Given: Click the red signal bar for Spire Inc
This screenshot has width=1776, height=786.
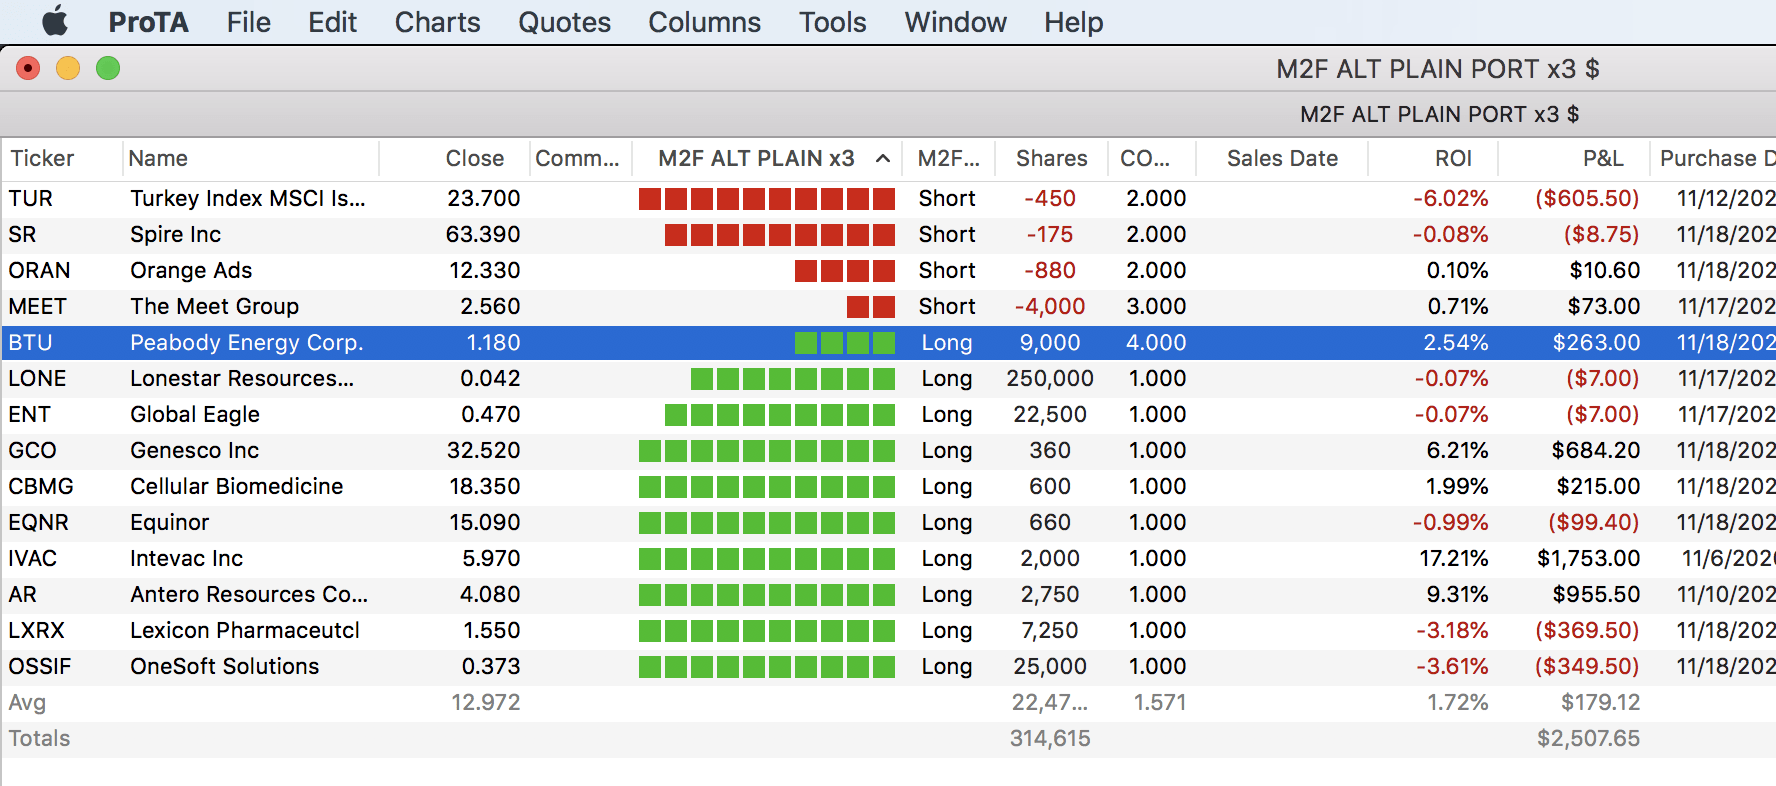Looking at the screenshot, I should (x=780, y=234).
